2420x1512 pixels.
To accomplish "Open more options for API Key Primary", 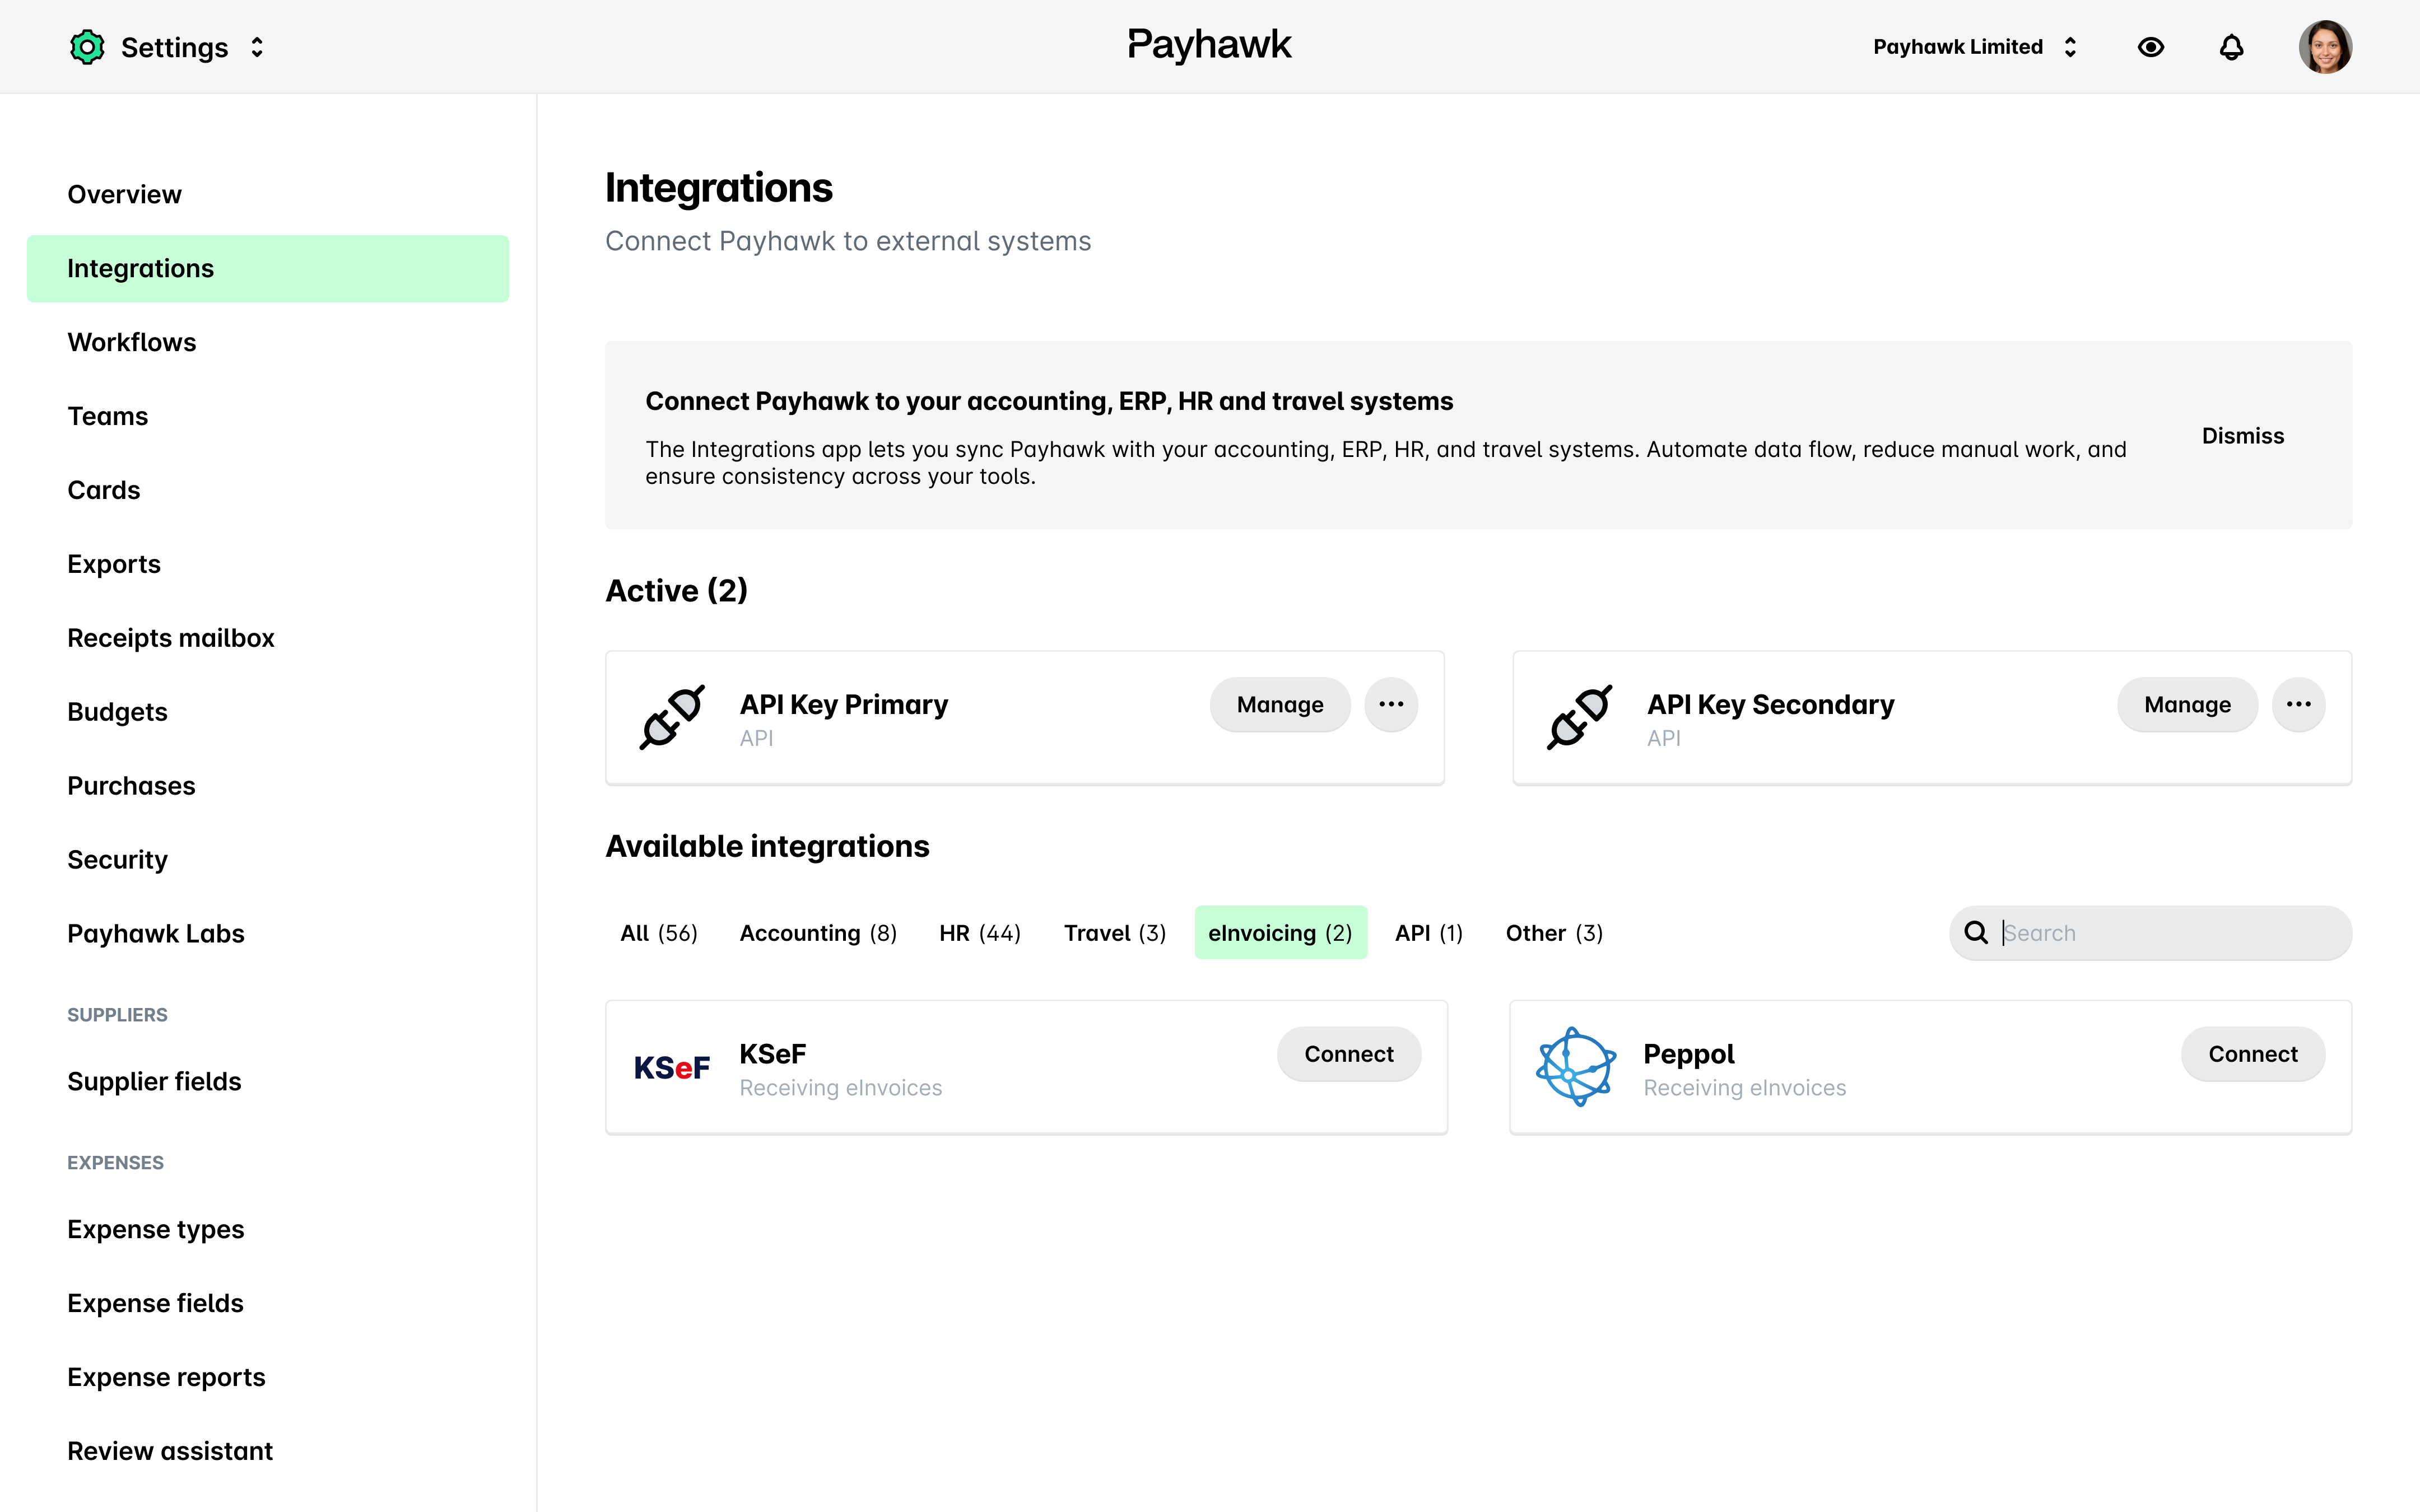I will pyautogui.click(x=1391, y=704).
